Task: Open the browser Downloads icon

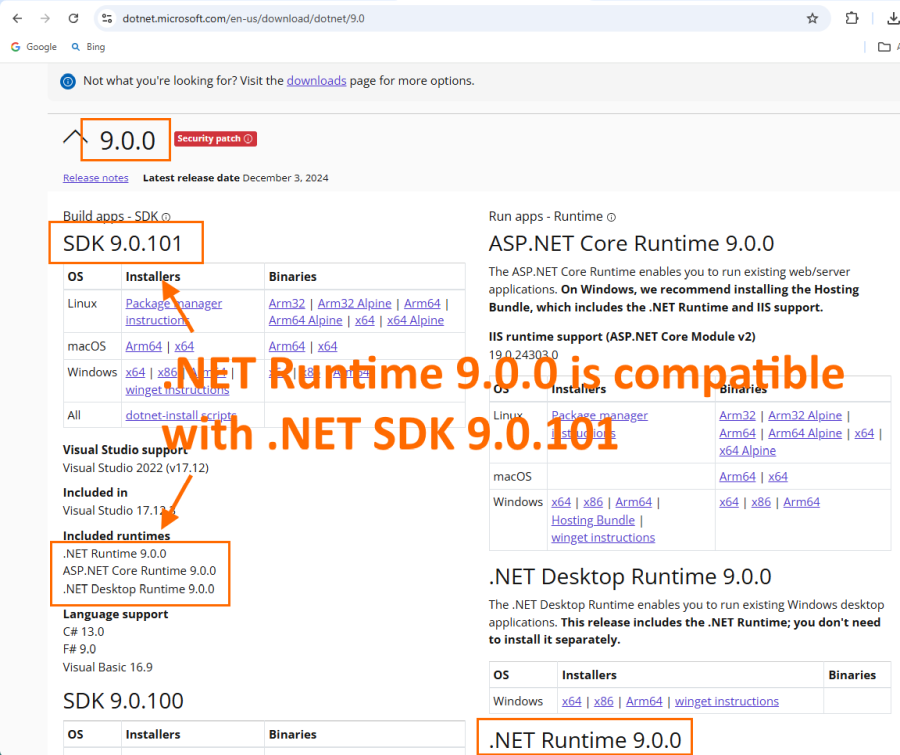Action: point(892,18)
